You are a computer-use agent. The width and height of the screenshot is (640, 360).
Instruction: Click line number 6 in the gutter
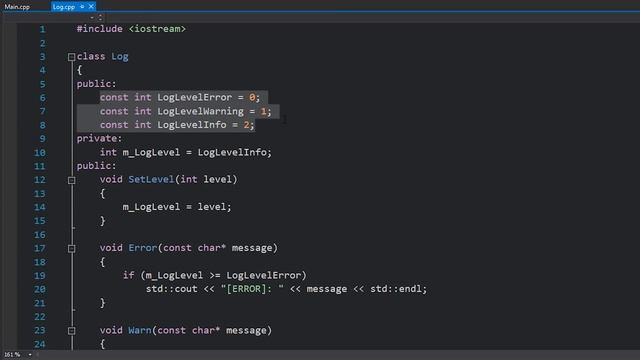click(x=42, y=98)
